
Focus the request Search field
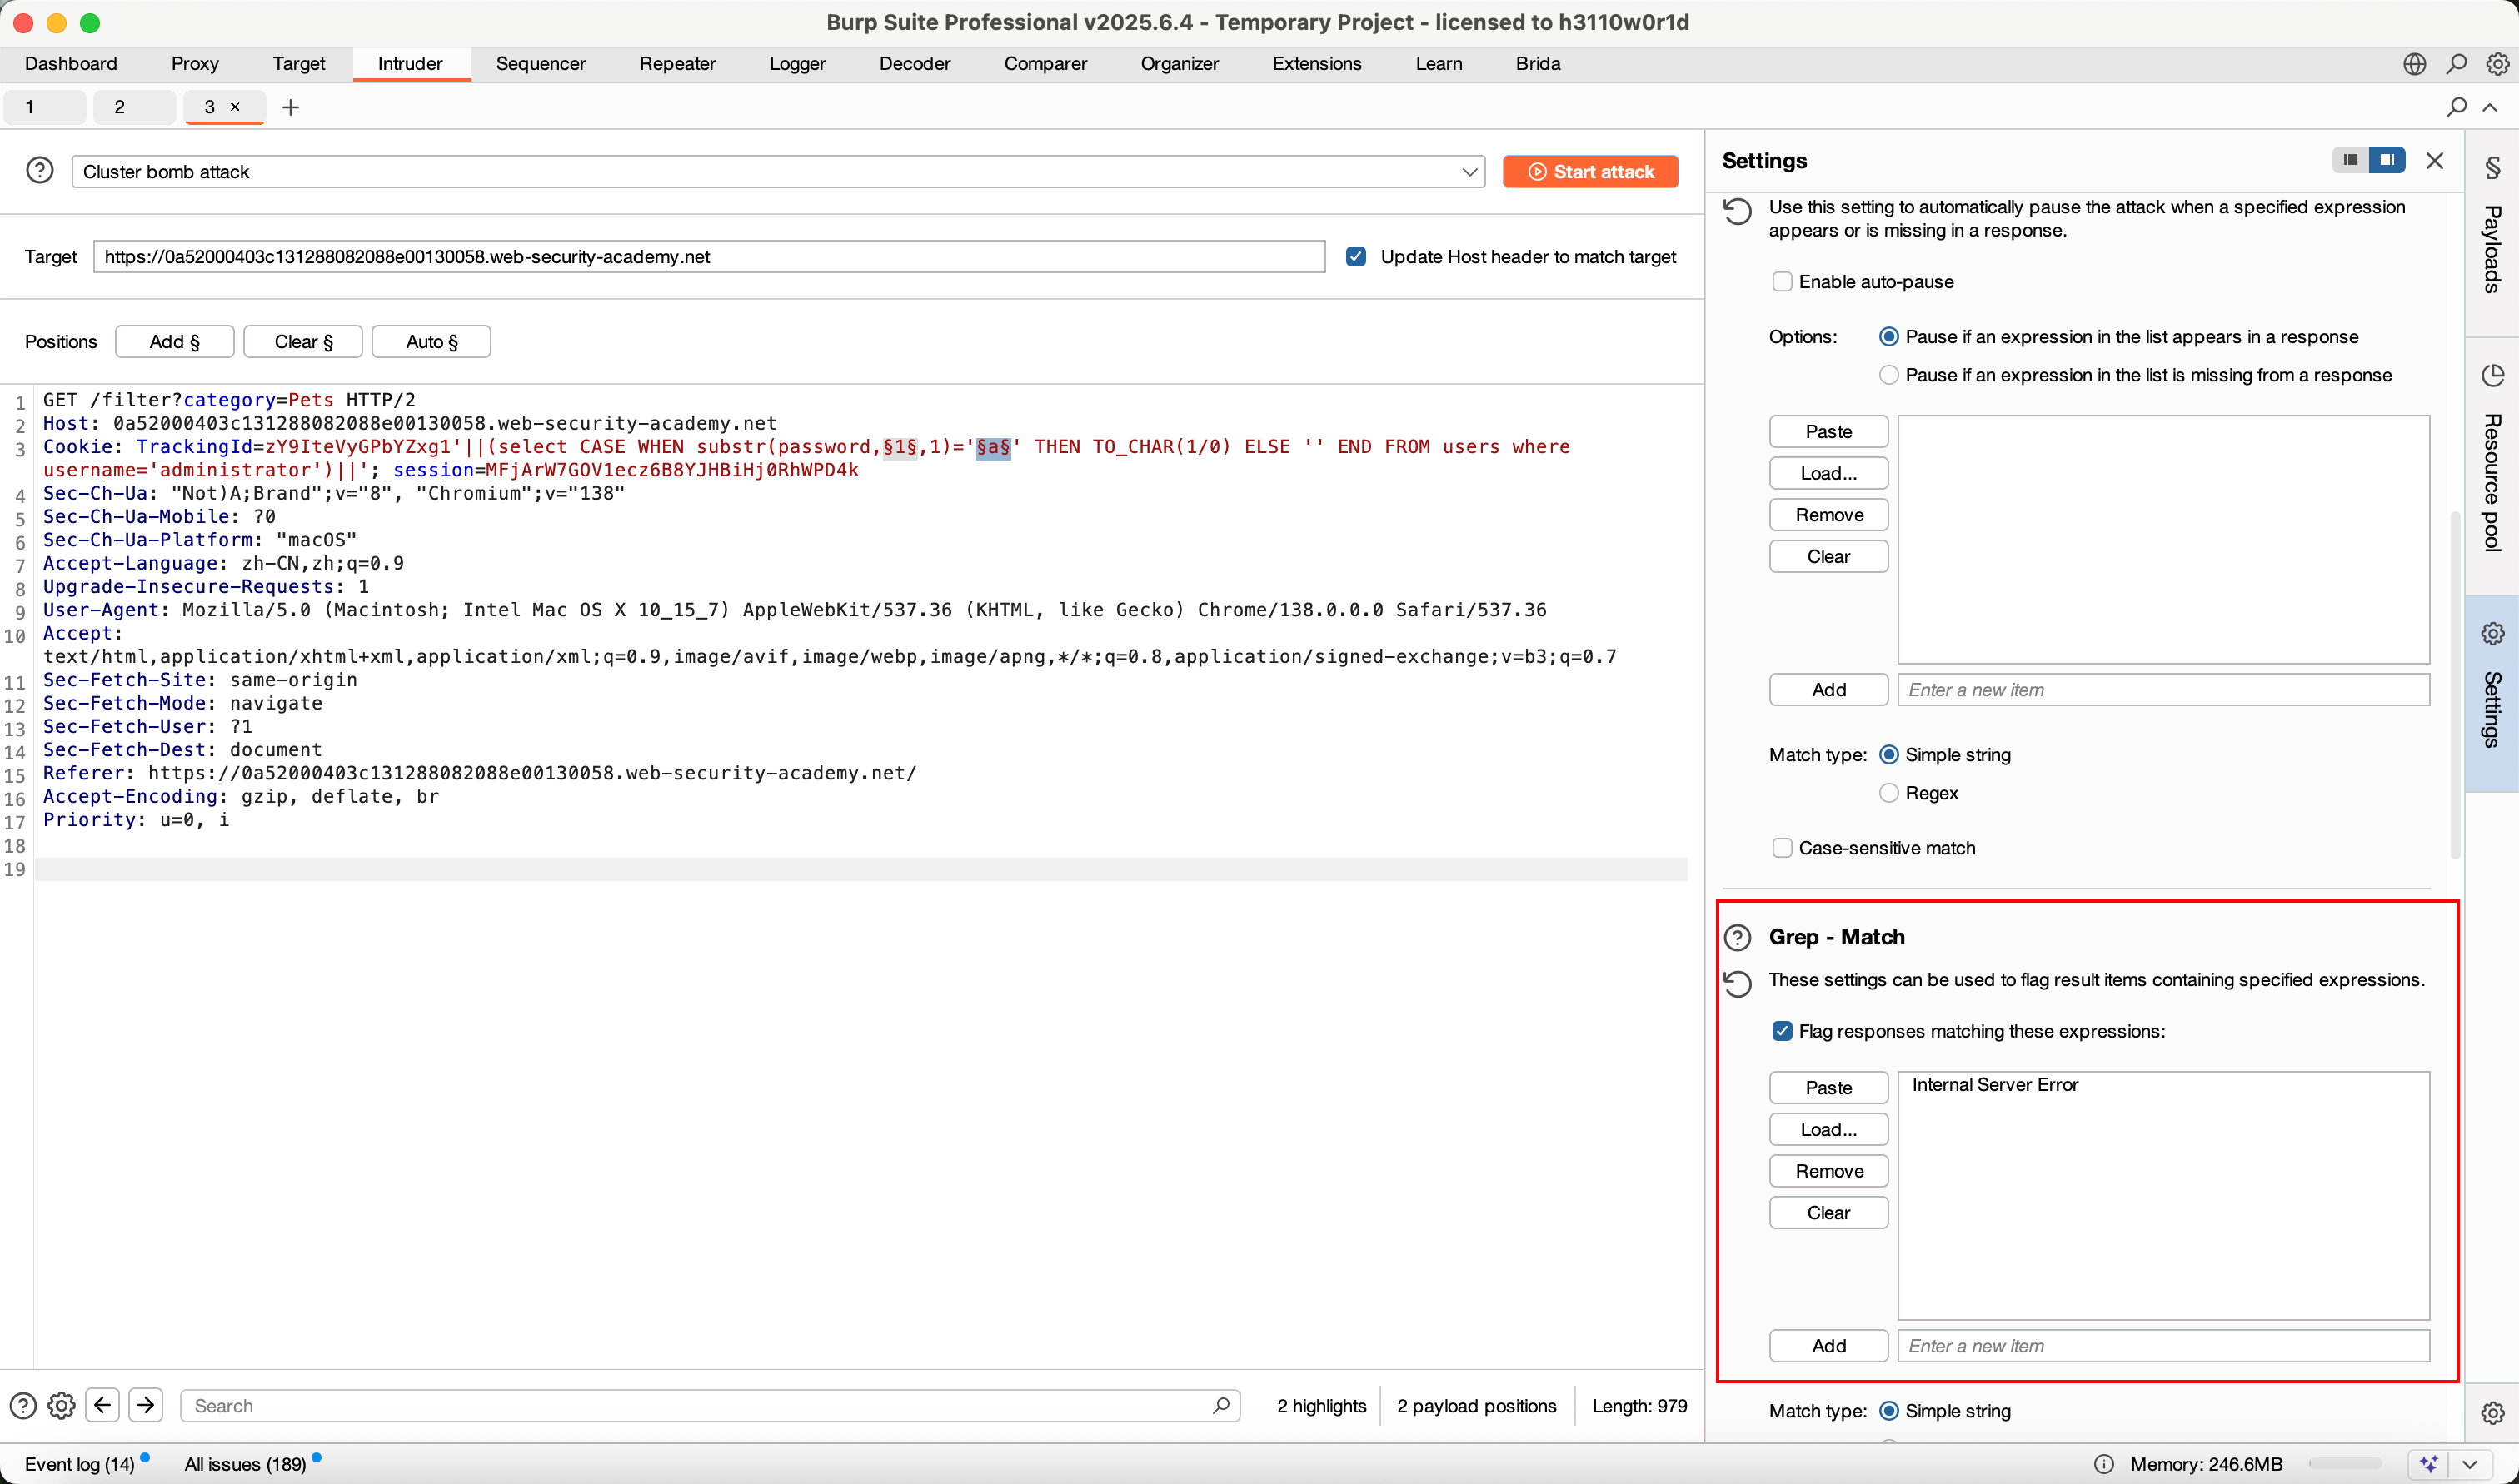pyautogui.click(x=710, y=1406)
